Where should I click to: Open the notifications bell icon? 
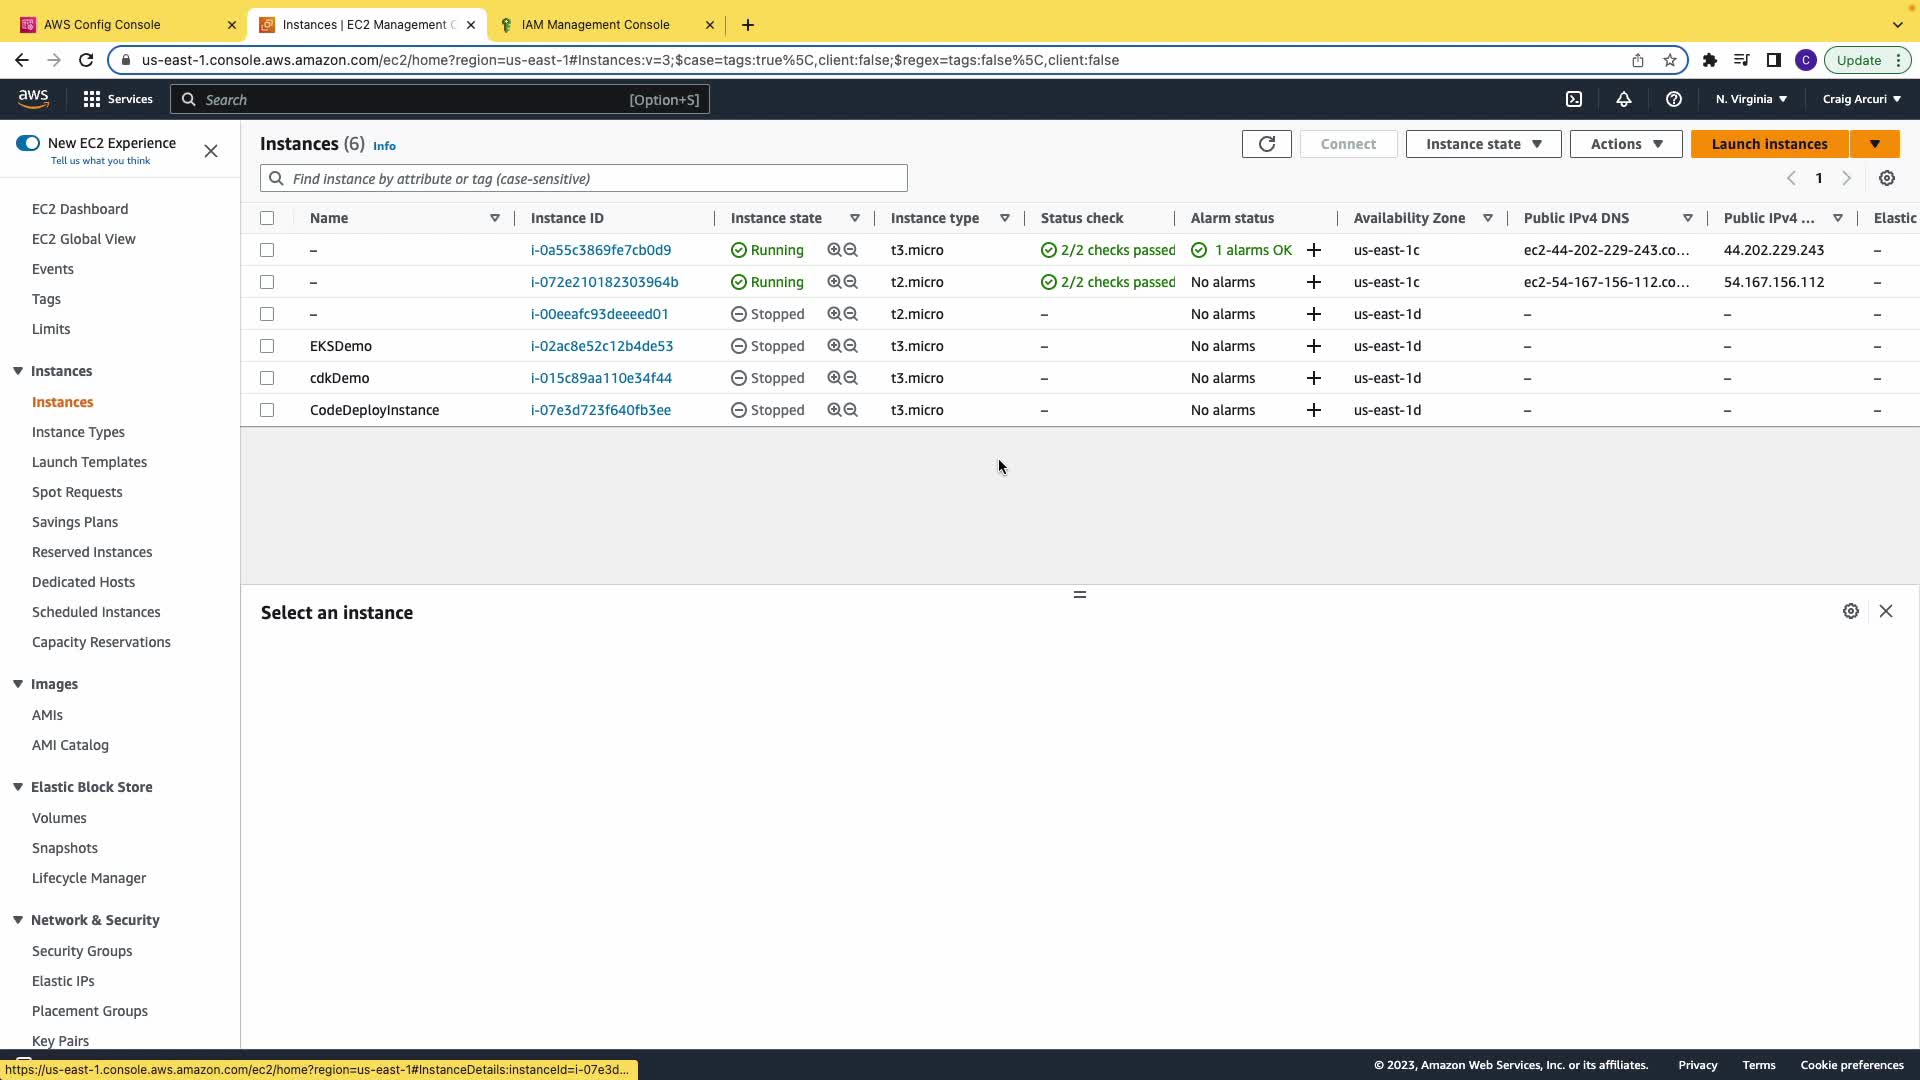tap(1624, 99)
